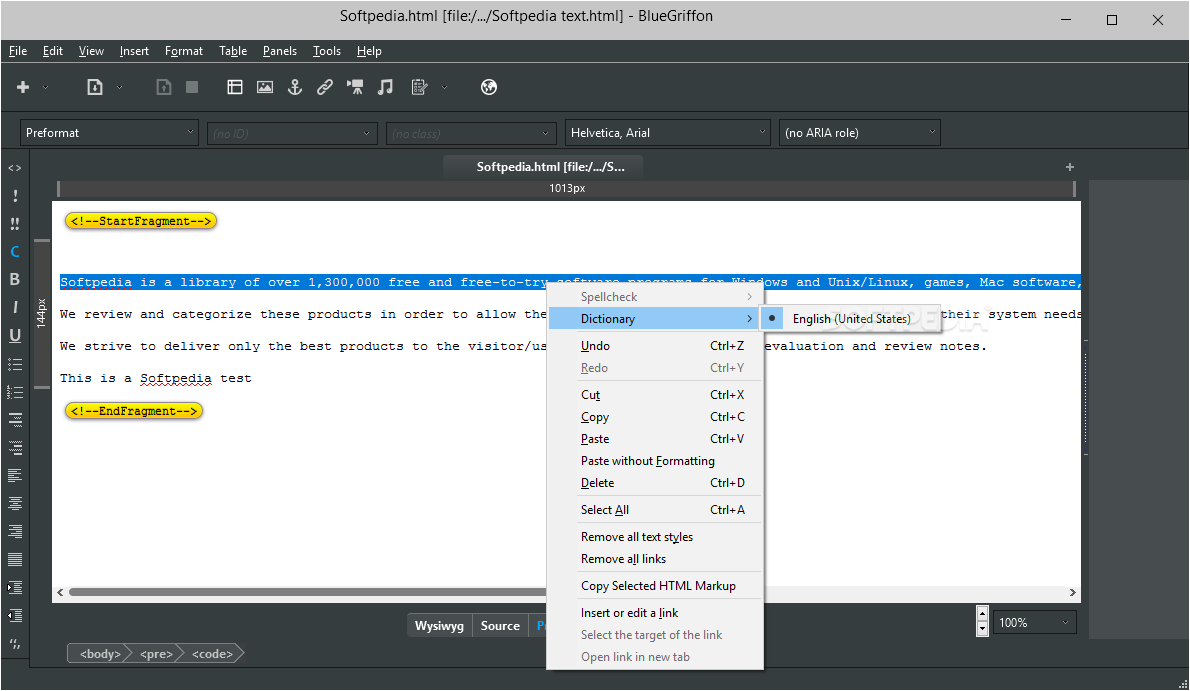Expand the arrow beside the form icon
This screenshot has height=691, width=1190.
point(445,87)
